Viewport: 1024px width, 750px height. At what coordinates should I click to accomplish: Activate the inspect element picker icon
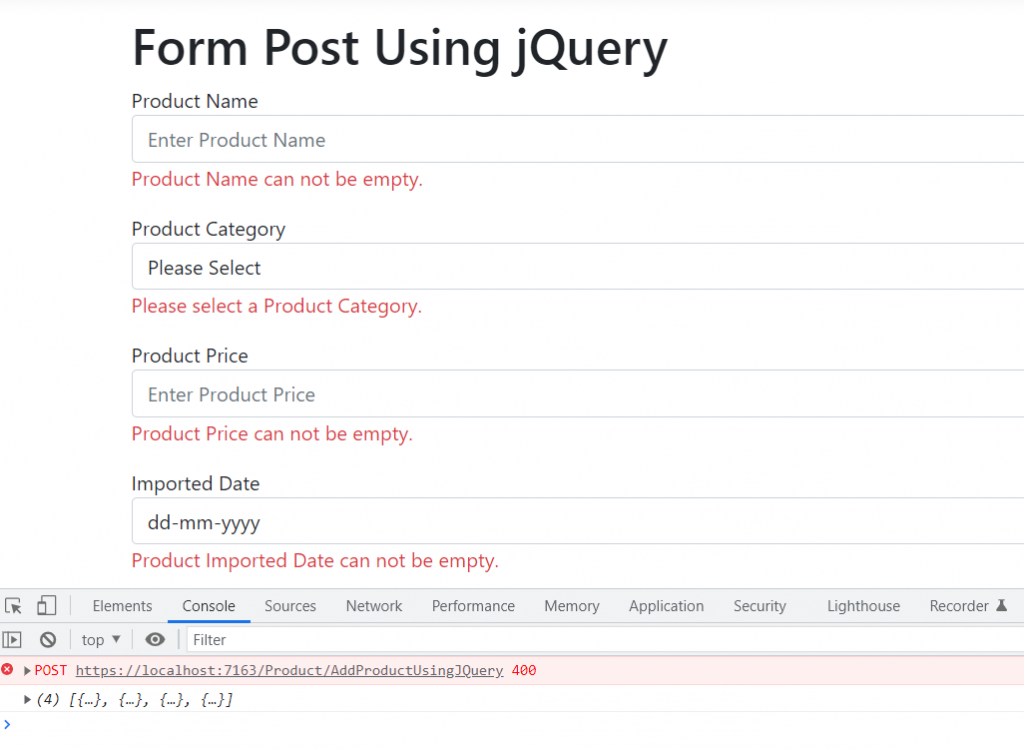13,606
